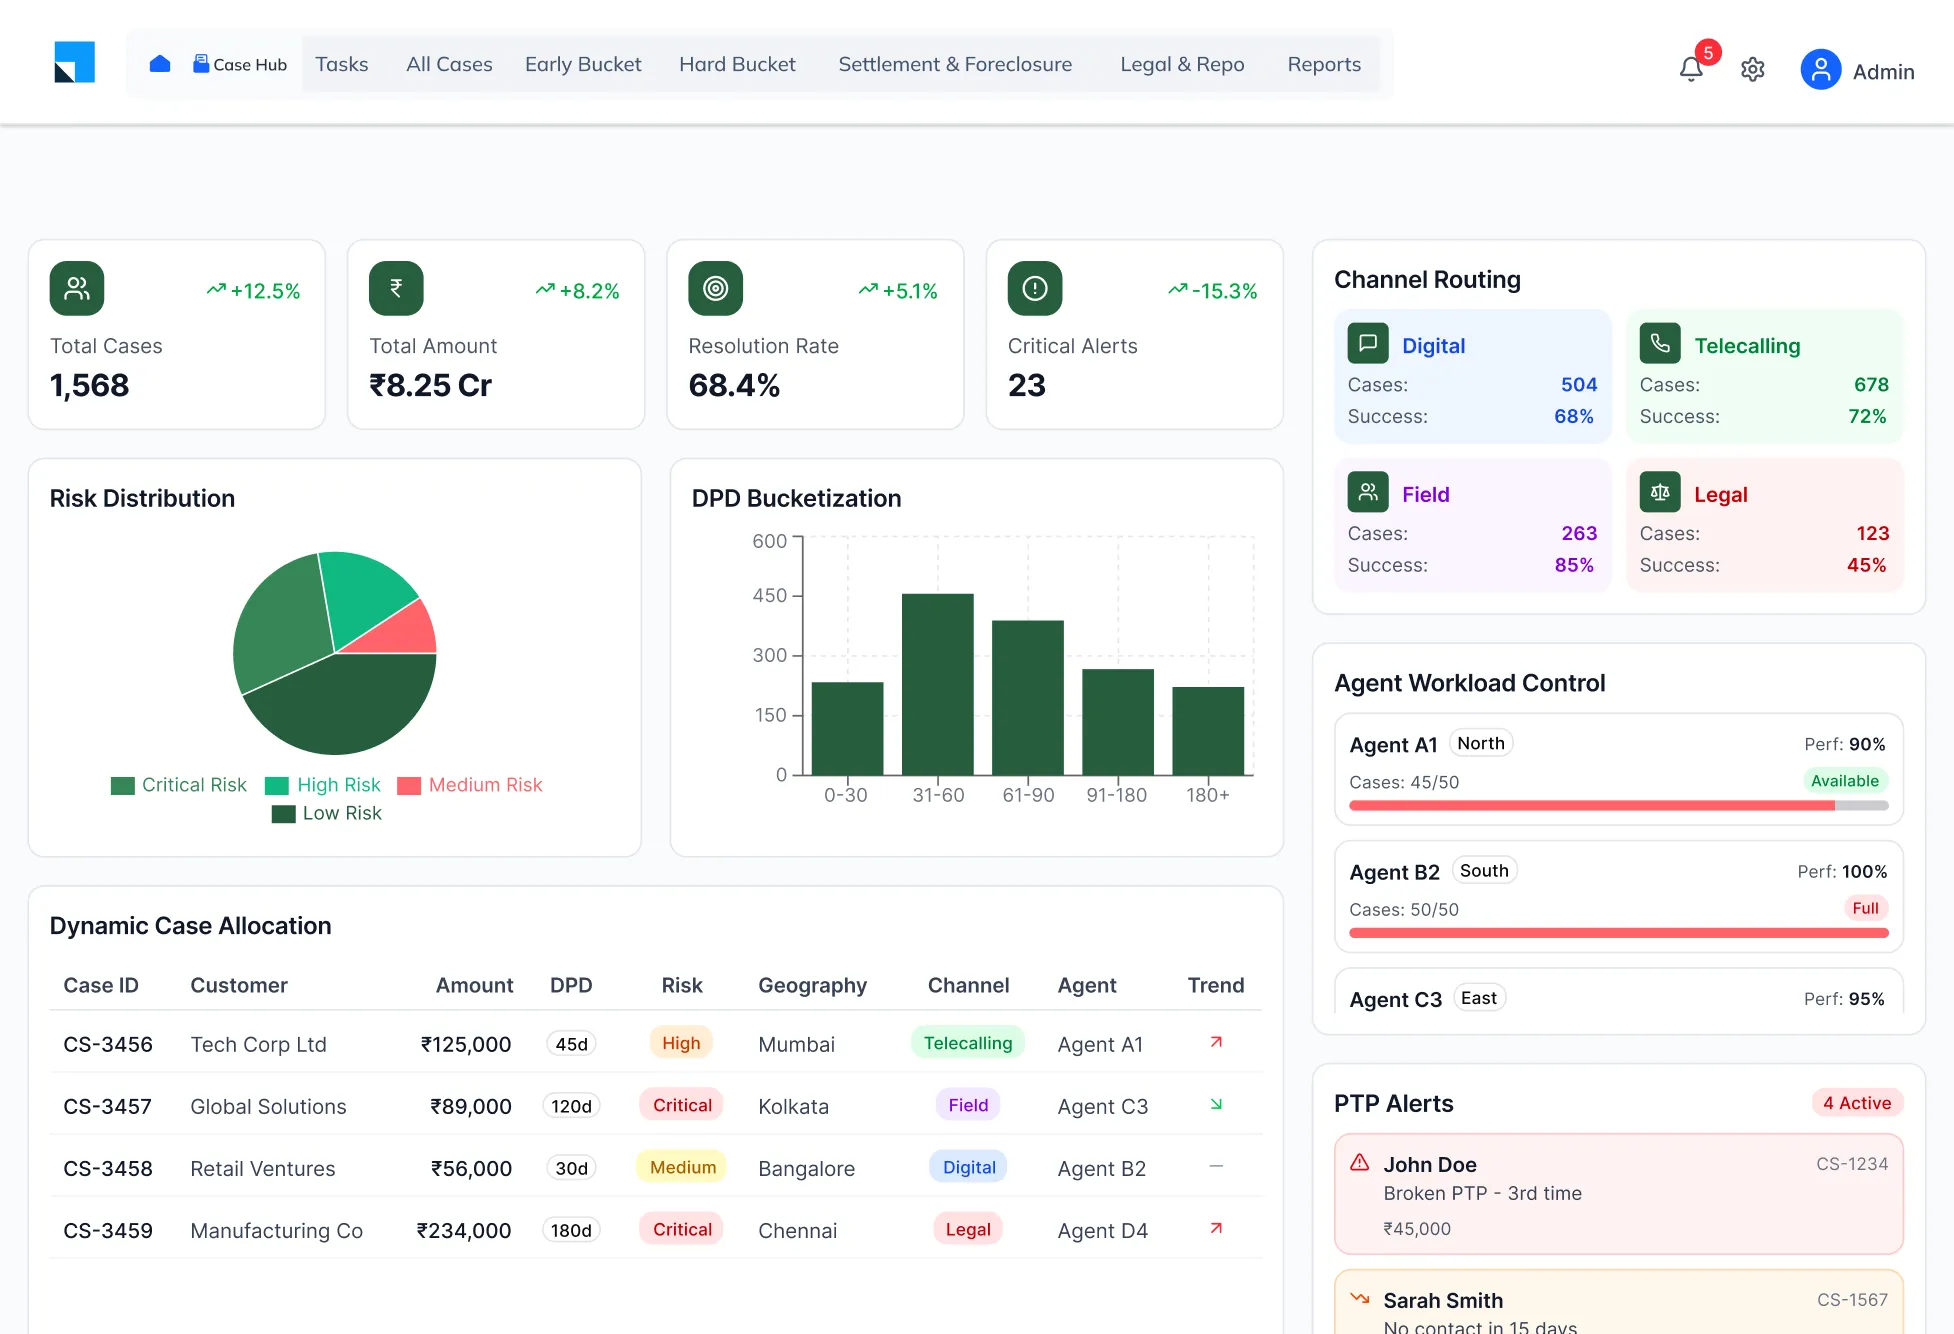The width and height of the screenshot is (1954, 1334).
Task: Click the 4 Active PTP badge
Action: coord(1857,1103)
